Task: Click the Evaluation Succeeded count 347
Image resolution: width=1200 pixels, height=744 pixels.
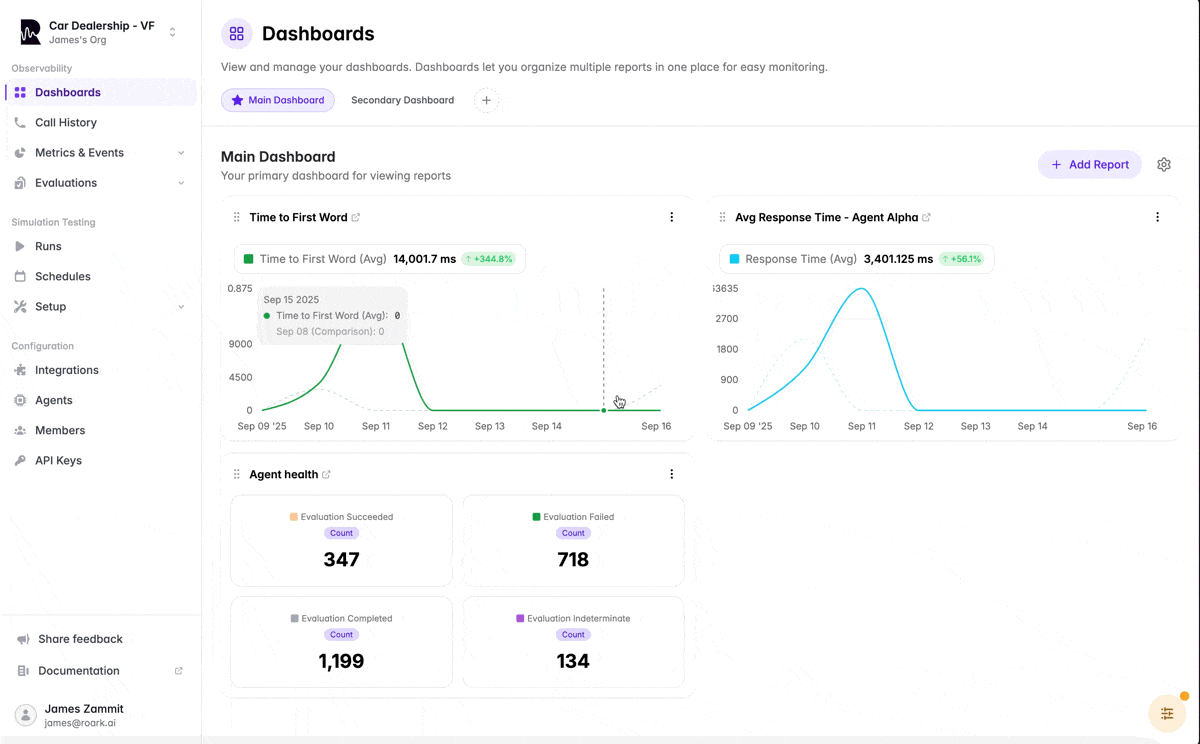Action: coord(341,560)
